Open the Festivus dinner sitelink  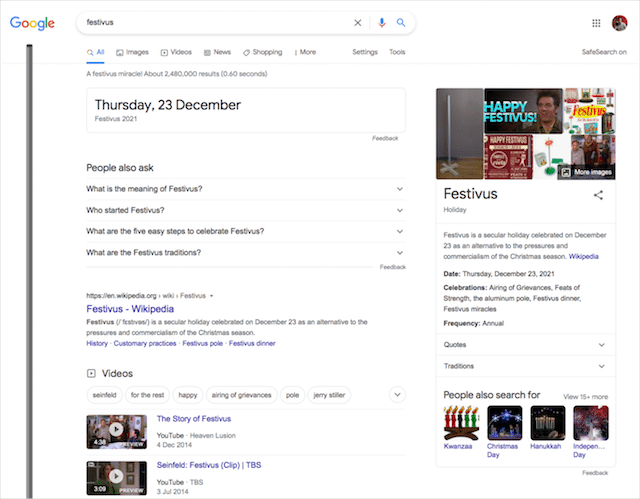(x=252, y=344)
